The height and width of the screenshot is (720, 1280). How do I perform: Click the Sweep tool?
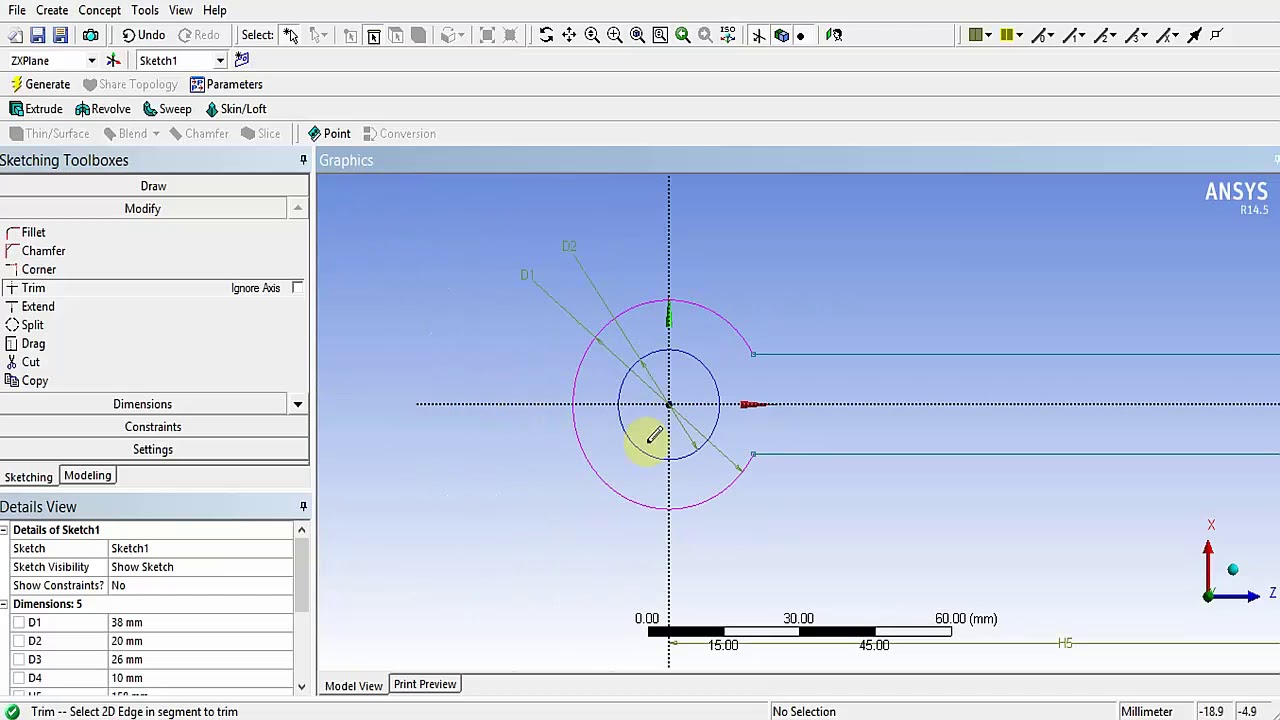(167, 109)
